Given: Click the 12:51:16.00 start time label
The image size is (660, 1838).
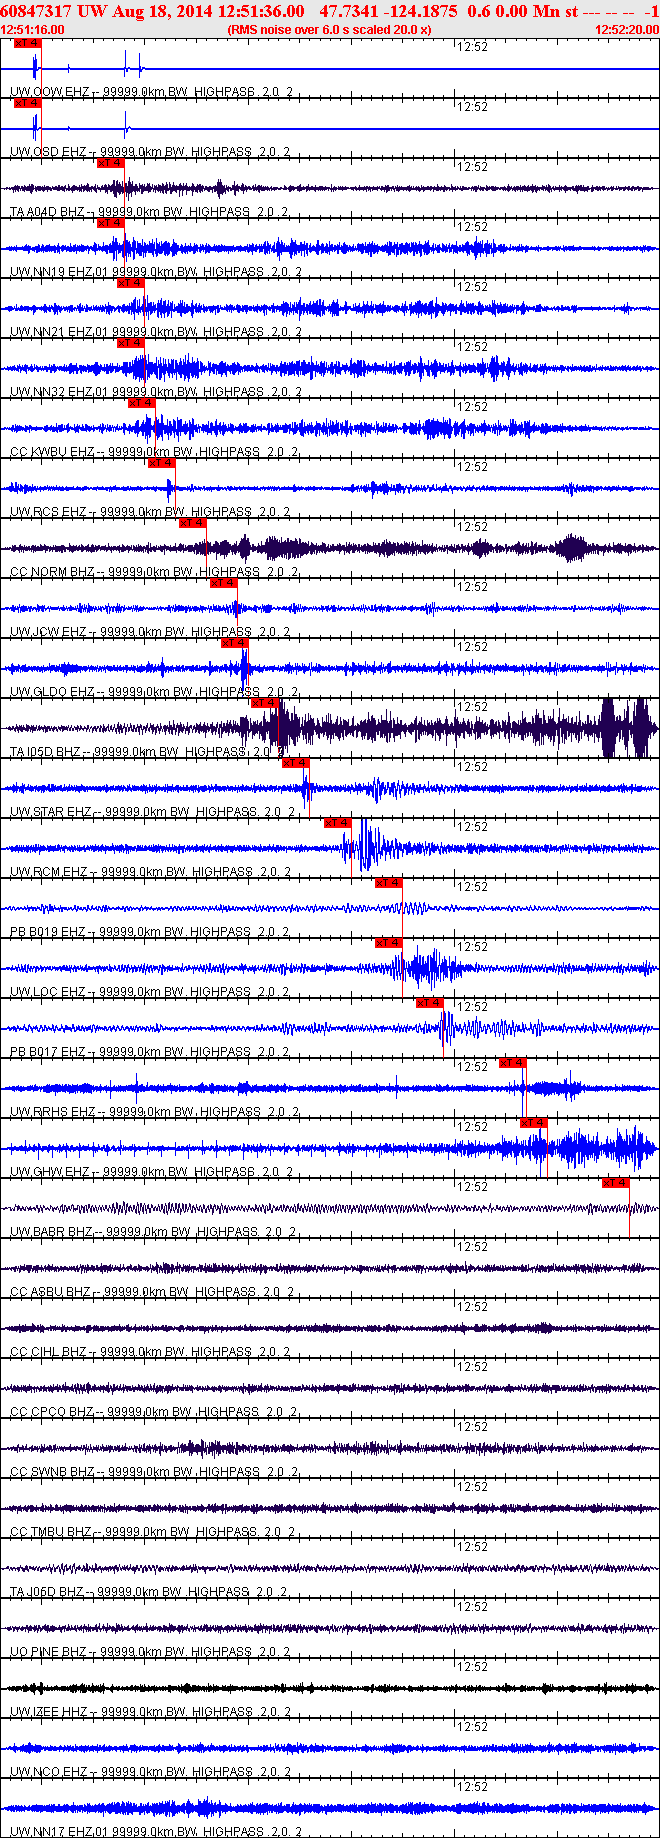Looking at the screenshot, I should [x=32, y=30].
